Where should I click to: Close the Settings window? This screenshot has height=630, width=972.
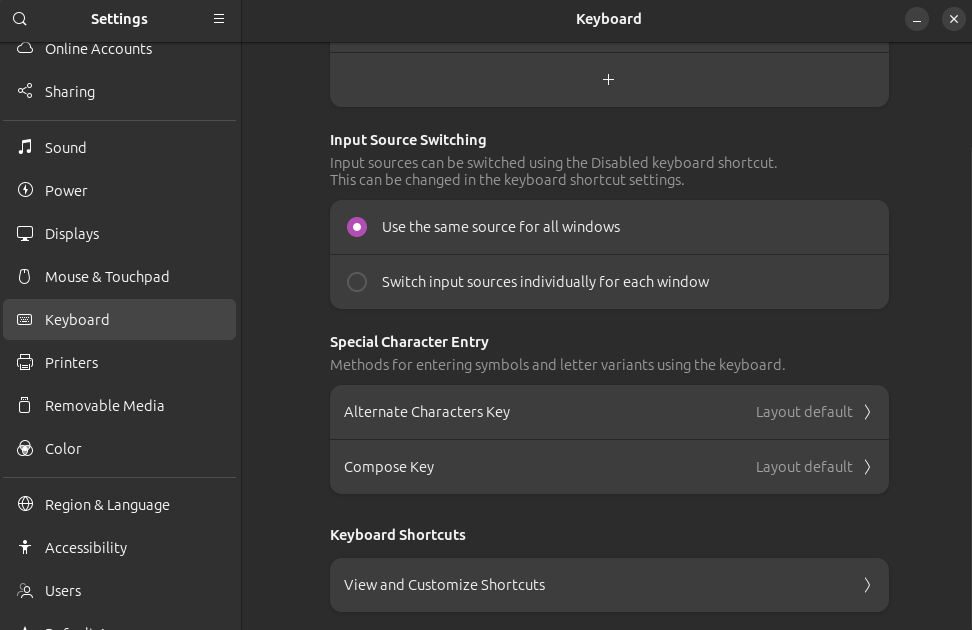[953, 19]
